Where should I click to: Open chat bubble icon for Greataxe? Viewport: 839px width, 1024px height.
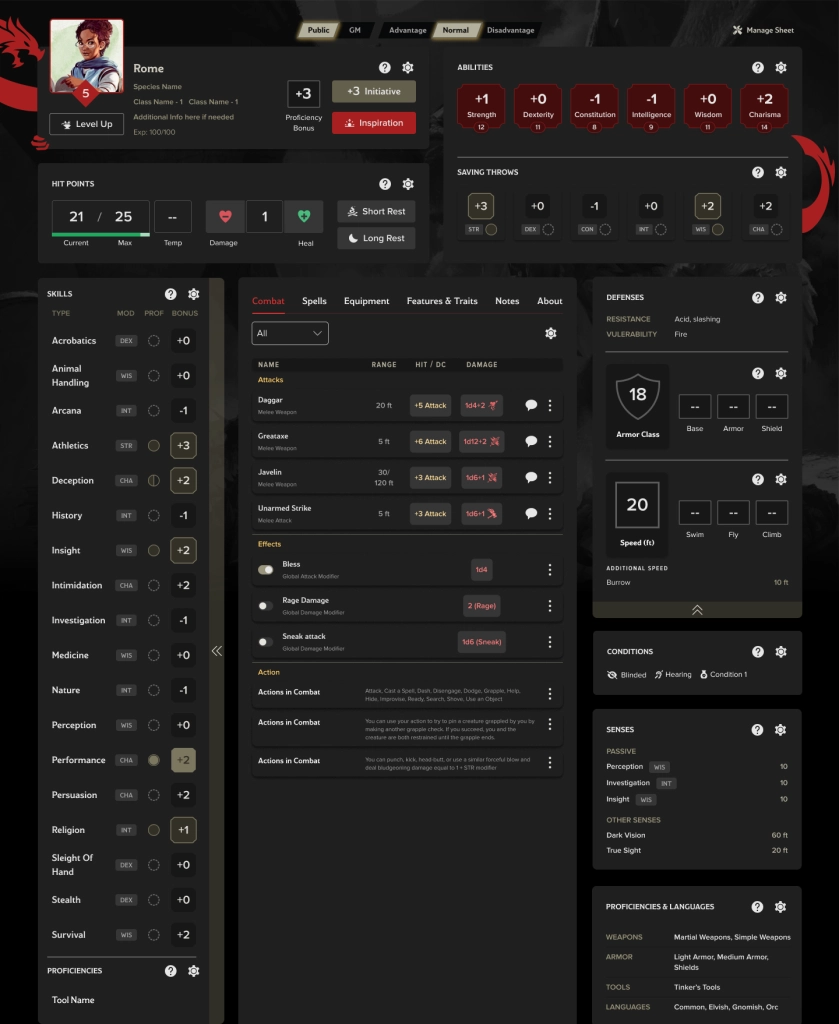click(x=531, y=441)
